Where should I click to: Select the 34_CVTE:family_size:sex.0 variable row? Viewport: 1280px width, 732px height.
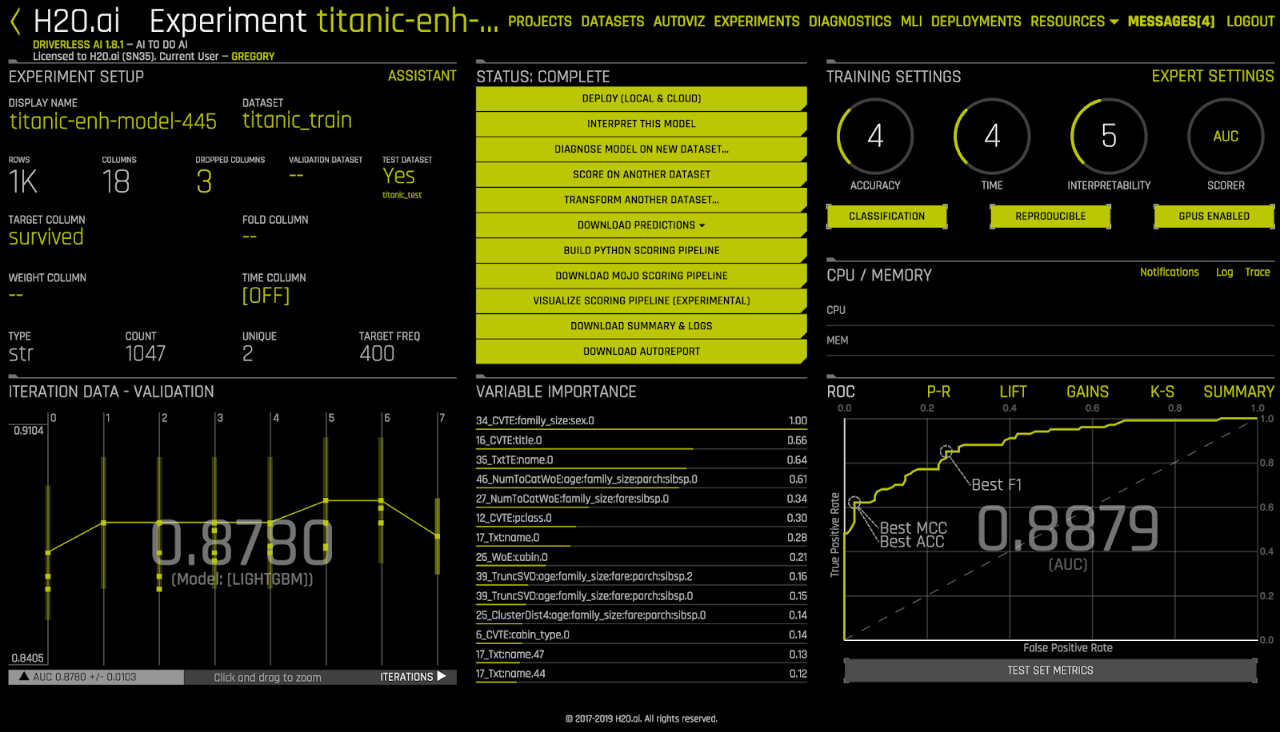click(x=641, y=421)
